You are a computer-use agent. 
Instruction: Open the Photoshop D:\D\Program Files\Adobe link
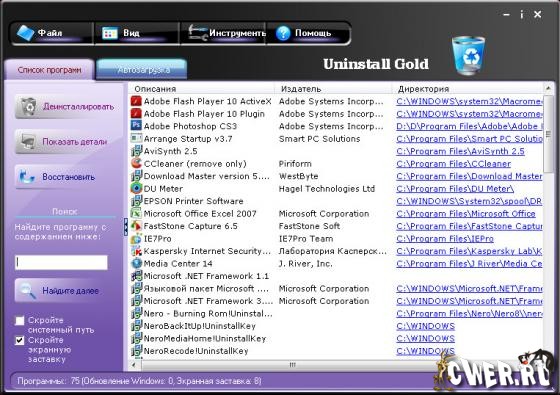[x=469, y=126]
